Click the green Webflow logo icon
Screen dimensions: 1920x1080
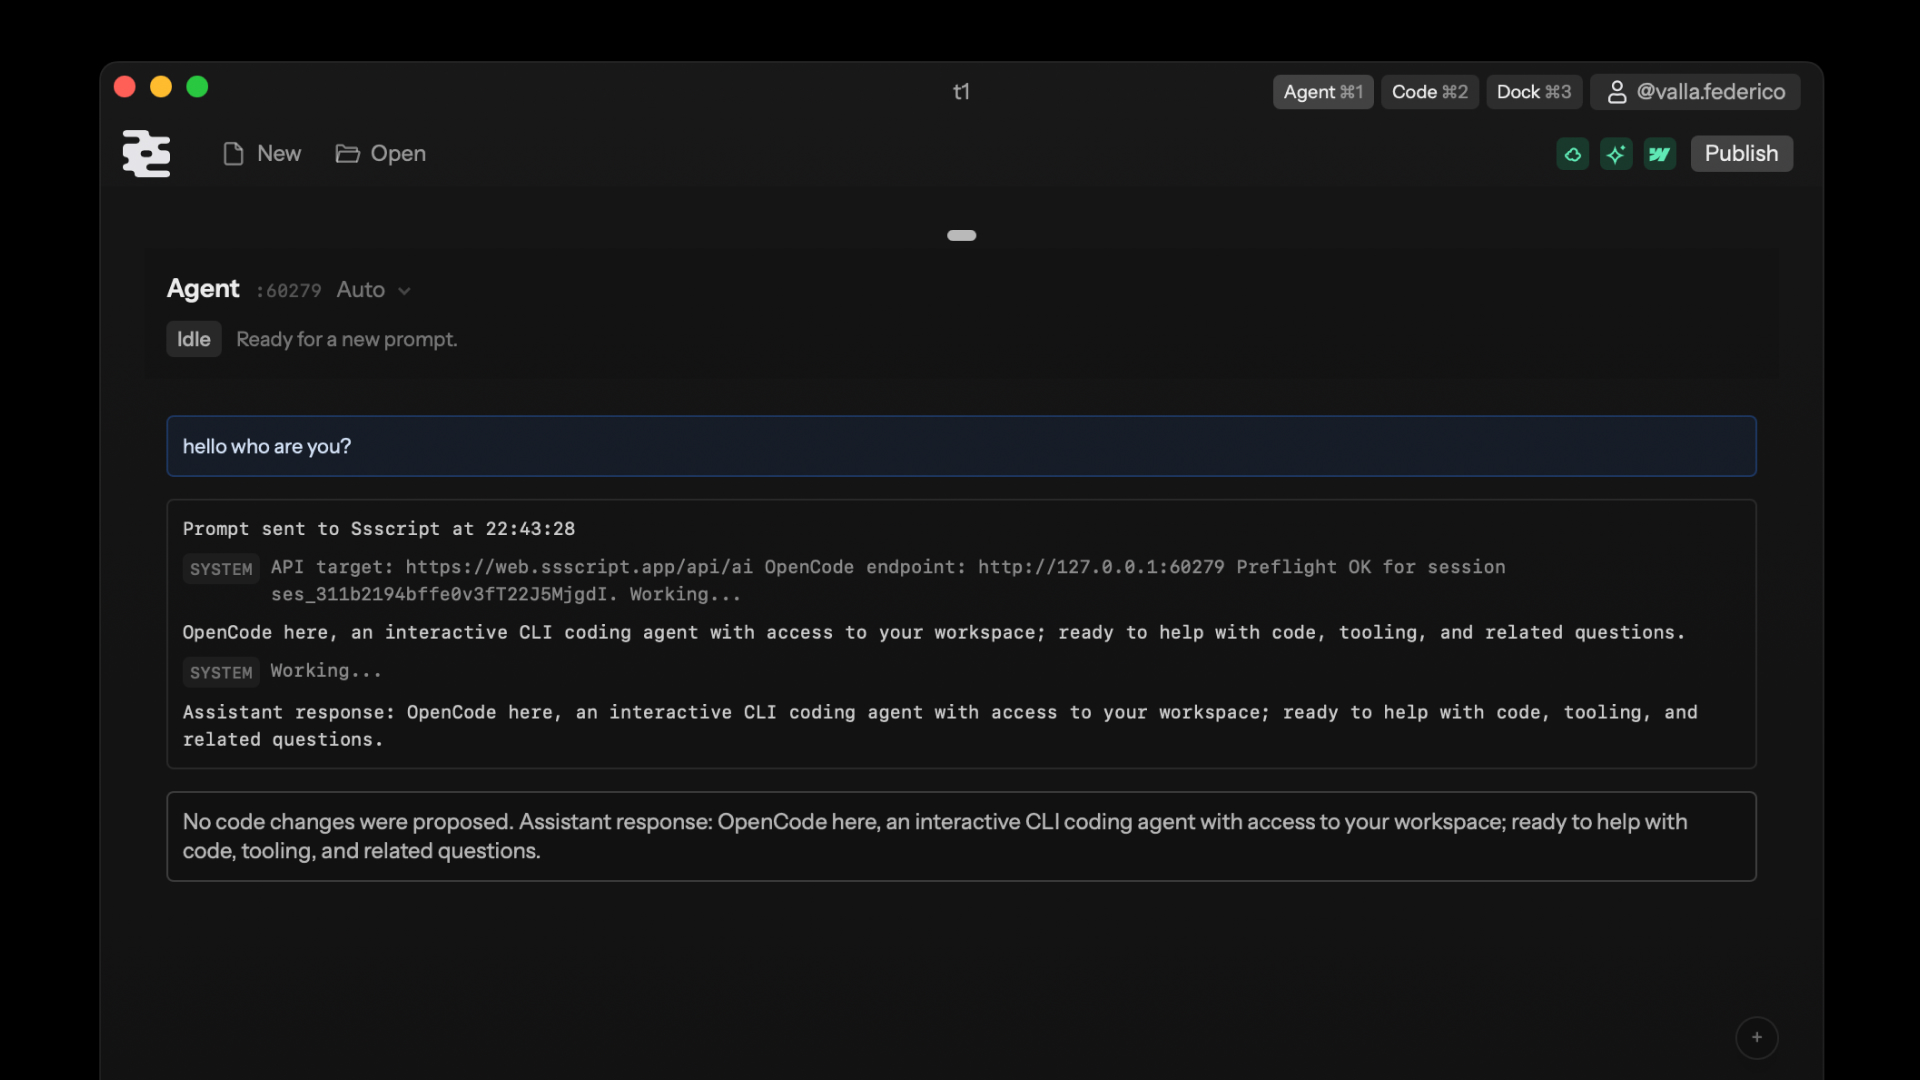click(1660, 154)
